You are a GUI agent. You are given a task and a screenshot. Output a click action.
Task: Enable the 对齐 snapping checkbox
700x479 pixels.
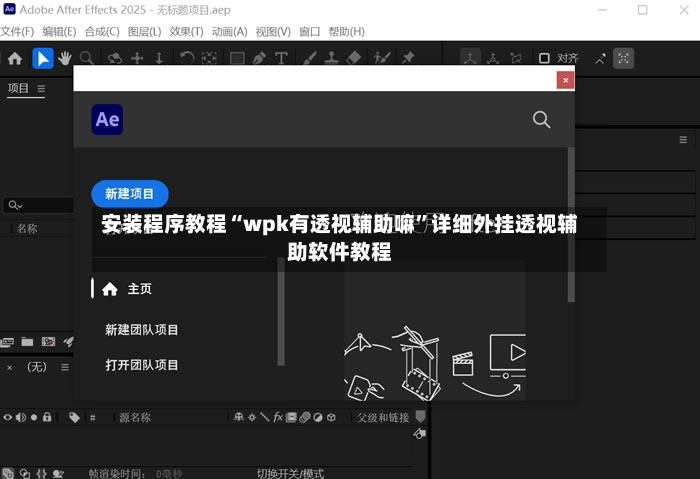[x=544, y=58]
